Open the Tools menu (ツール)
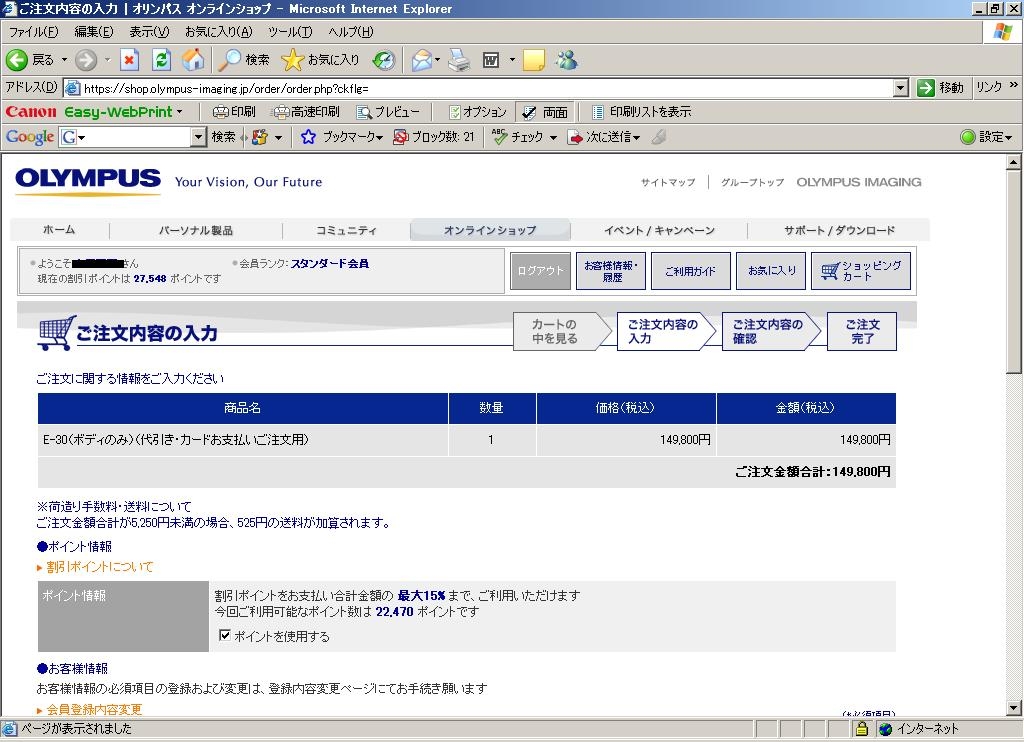This screenshot has width=1024, height=742. click(x=290, y=31)
